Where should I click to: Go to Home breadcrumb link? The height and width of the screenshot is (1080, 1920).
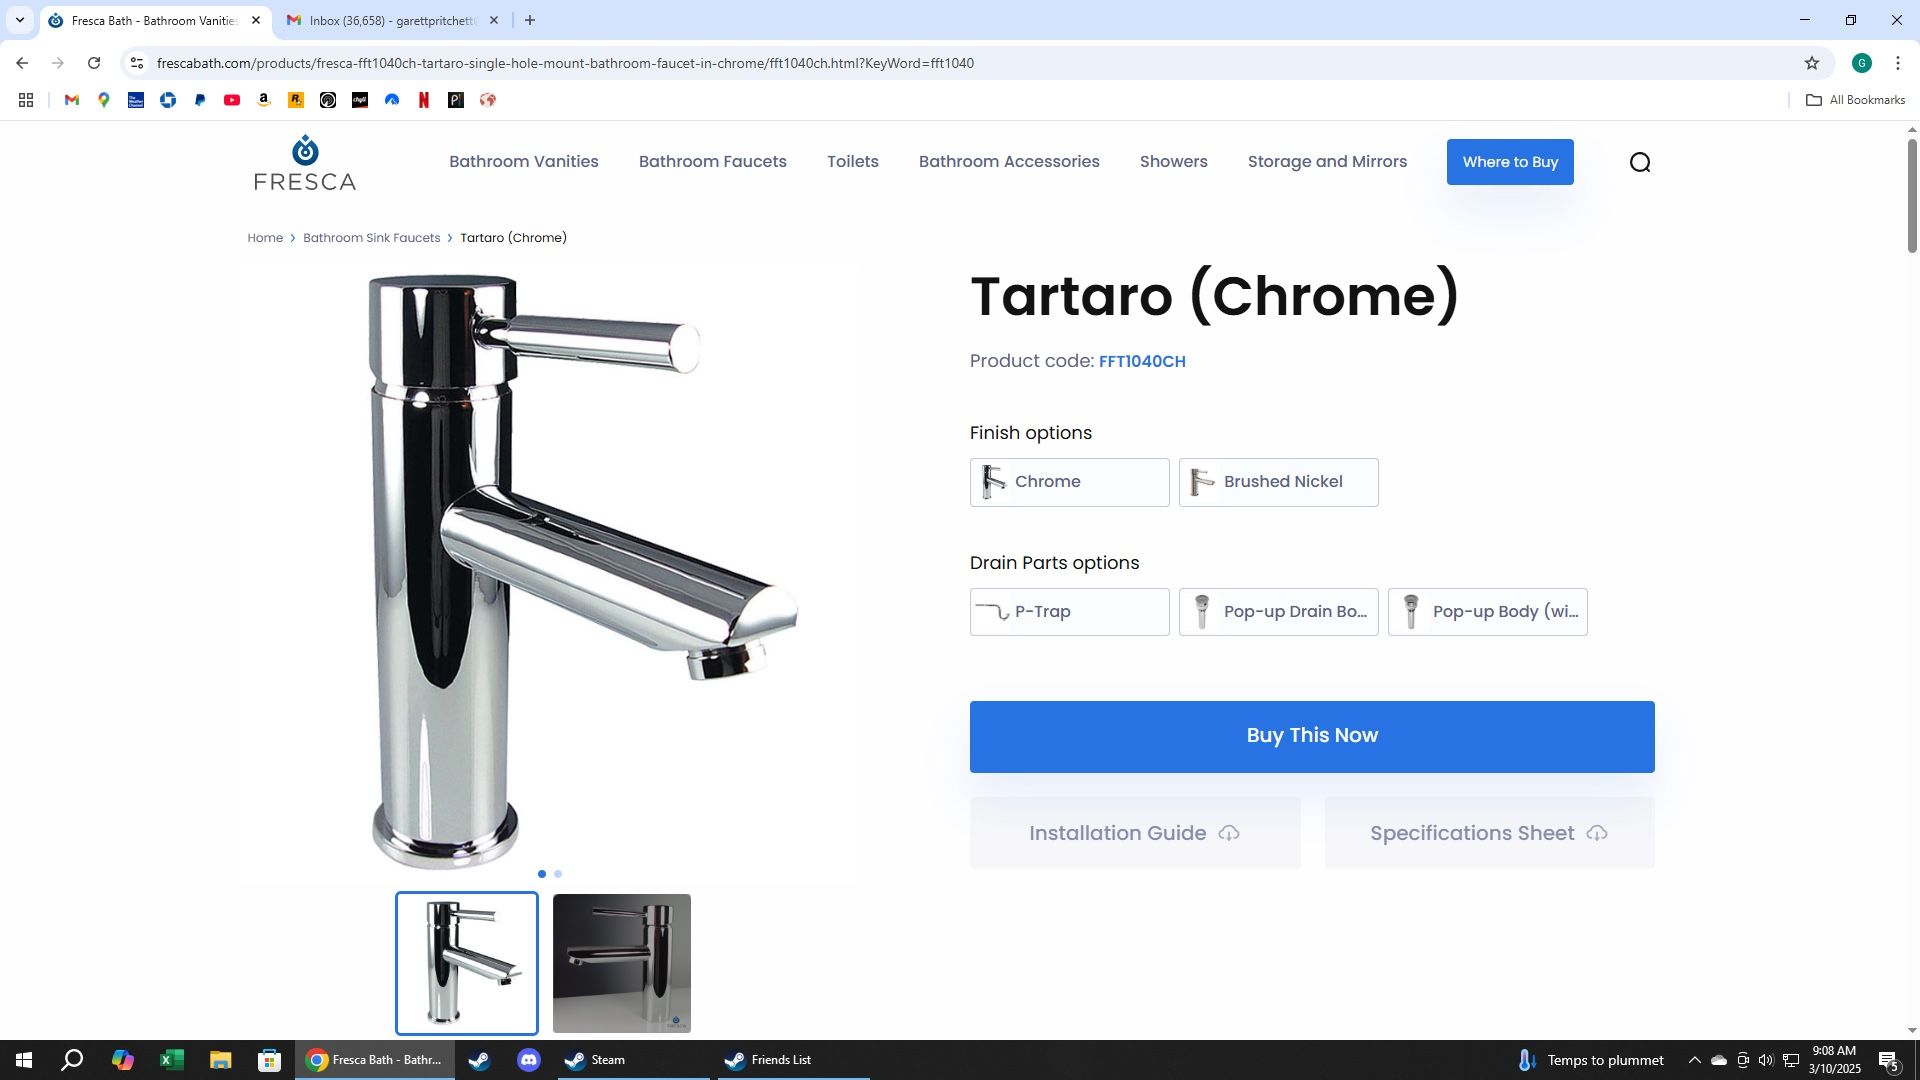tap(265, 238)
